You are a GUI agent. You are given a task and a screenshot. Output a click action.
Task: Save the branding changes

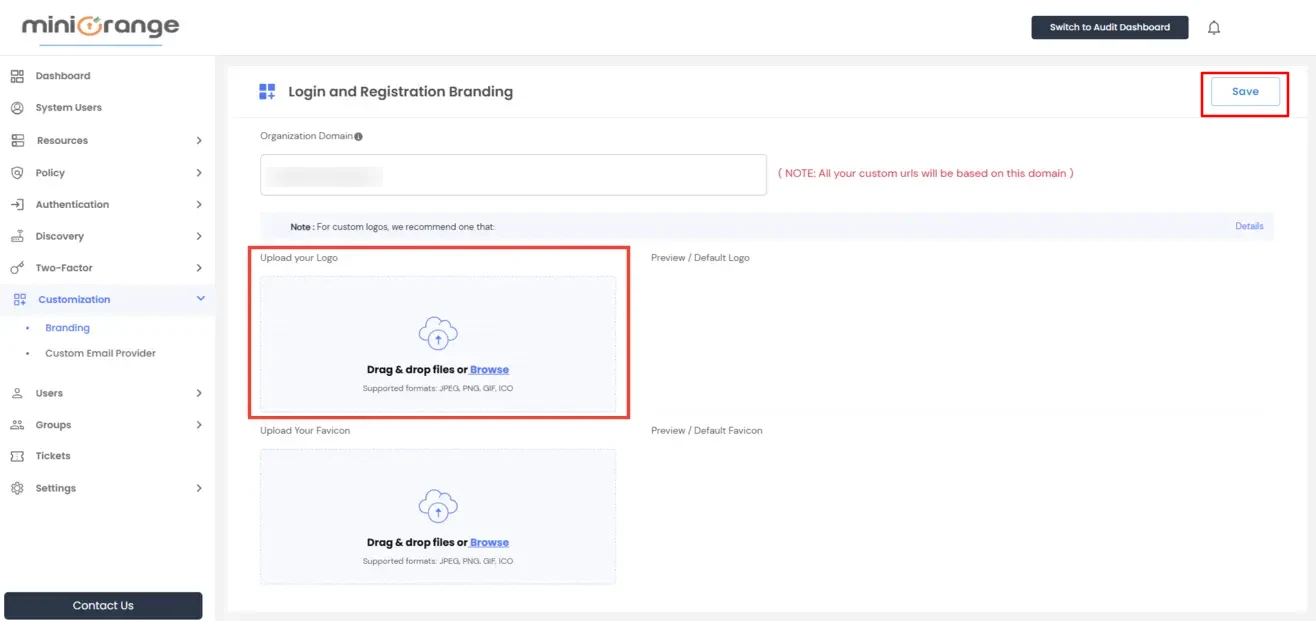pyautogui.click(x=1245, y=91)
